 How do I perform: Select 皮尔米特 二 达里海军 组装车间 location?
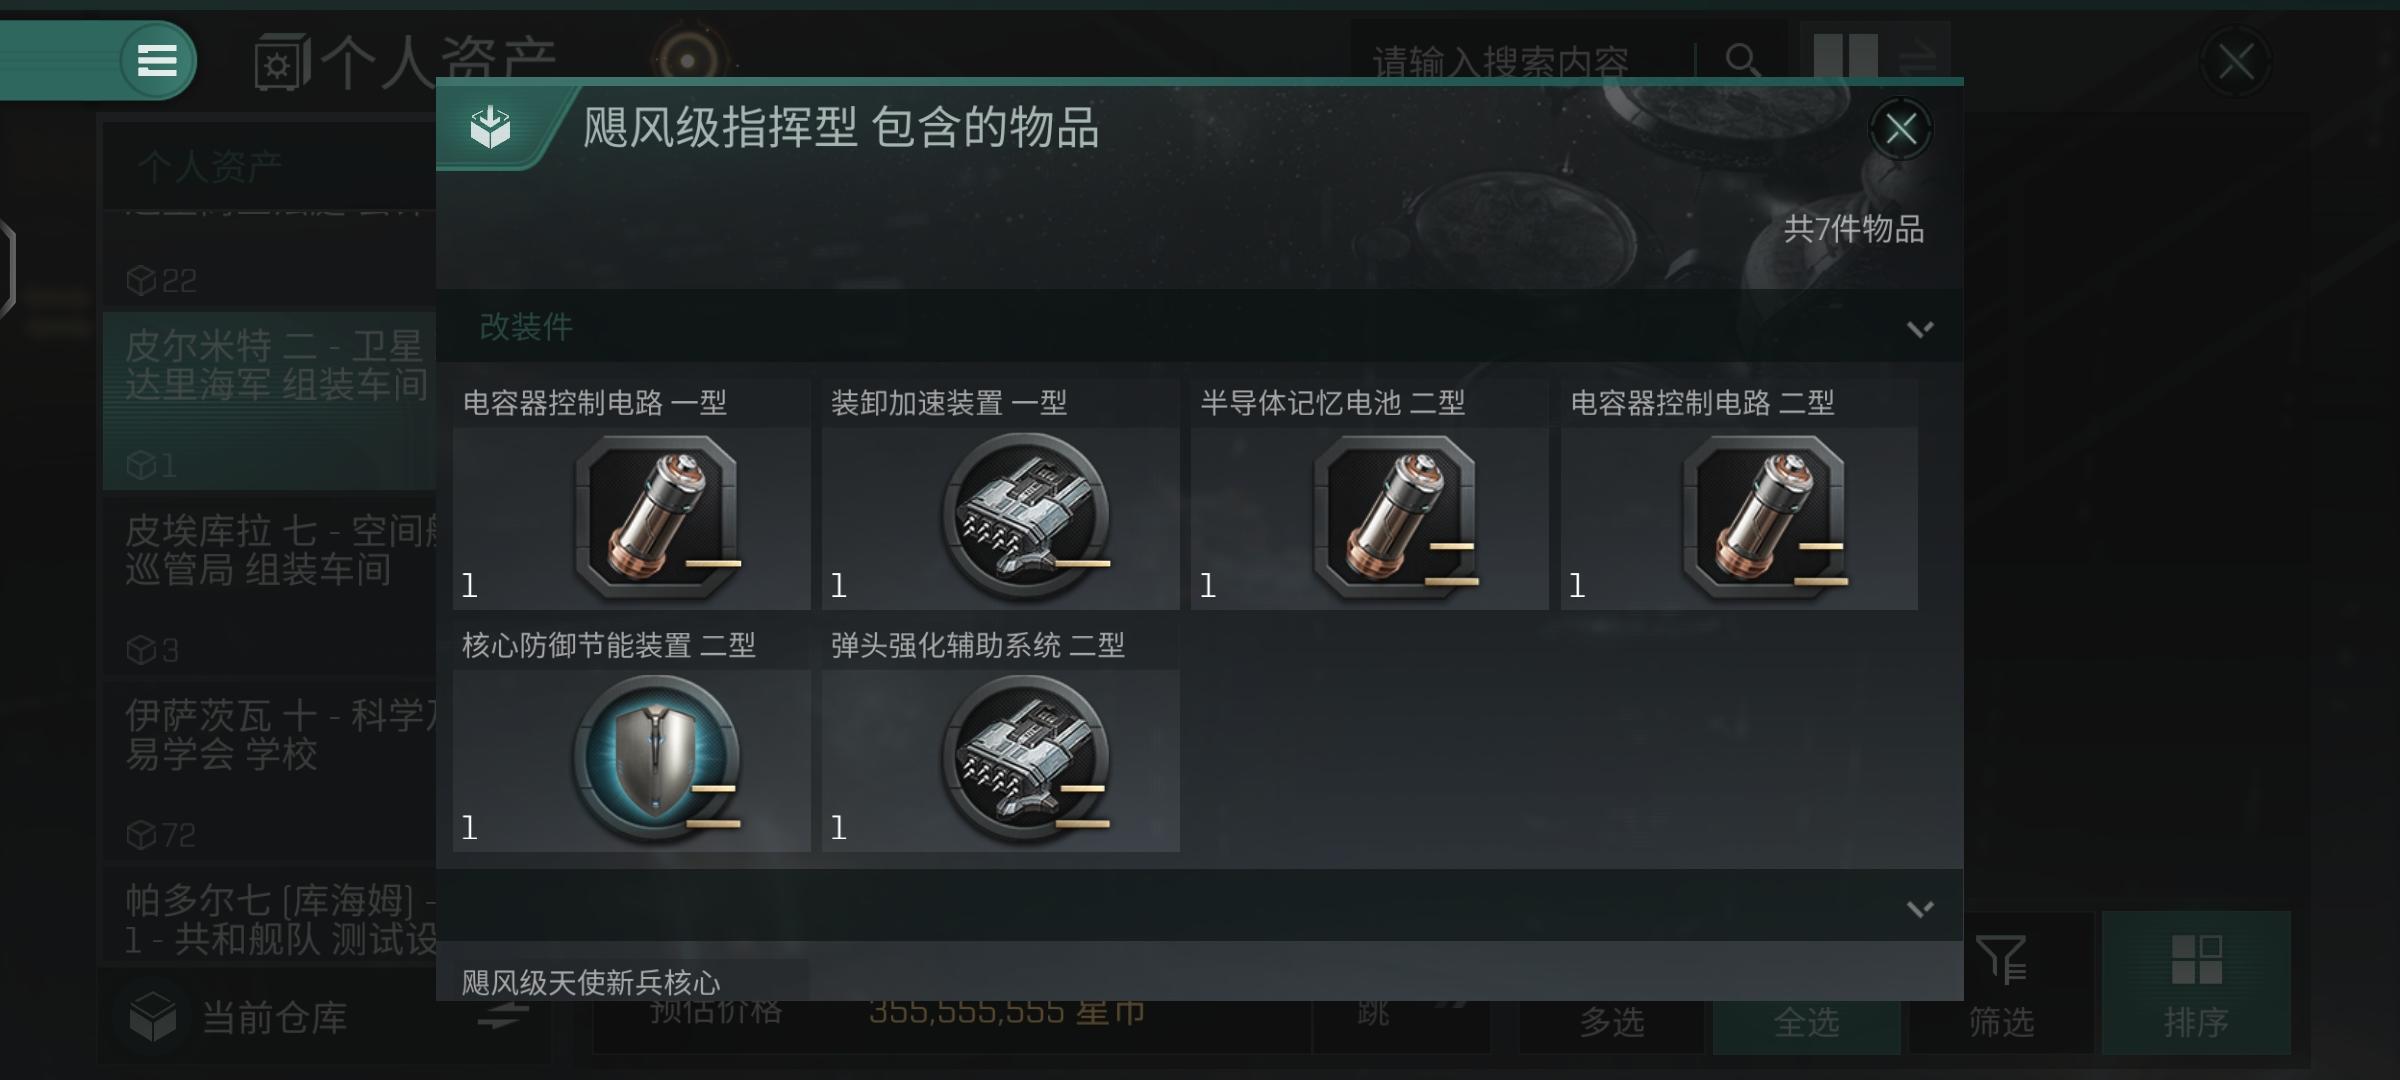270,399
